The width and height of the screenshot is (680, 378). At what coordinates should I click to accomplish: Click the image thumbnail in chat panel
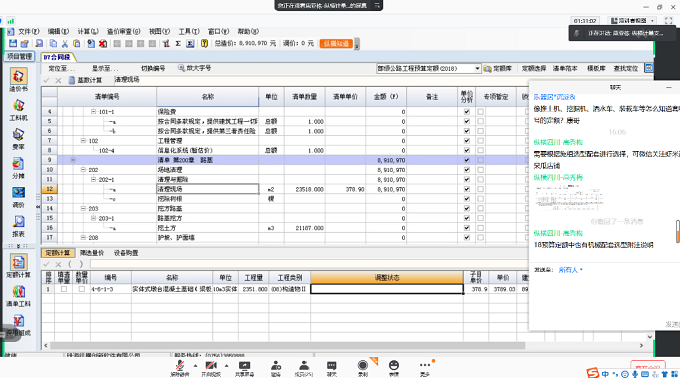569,198
